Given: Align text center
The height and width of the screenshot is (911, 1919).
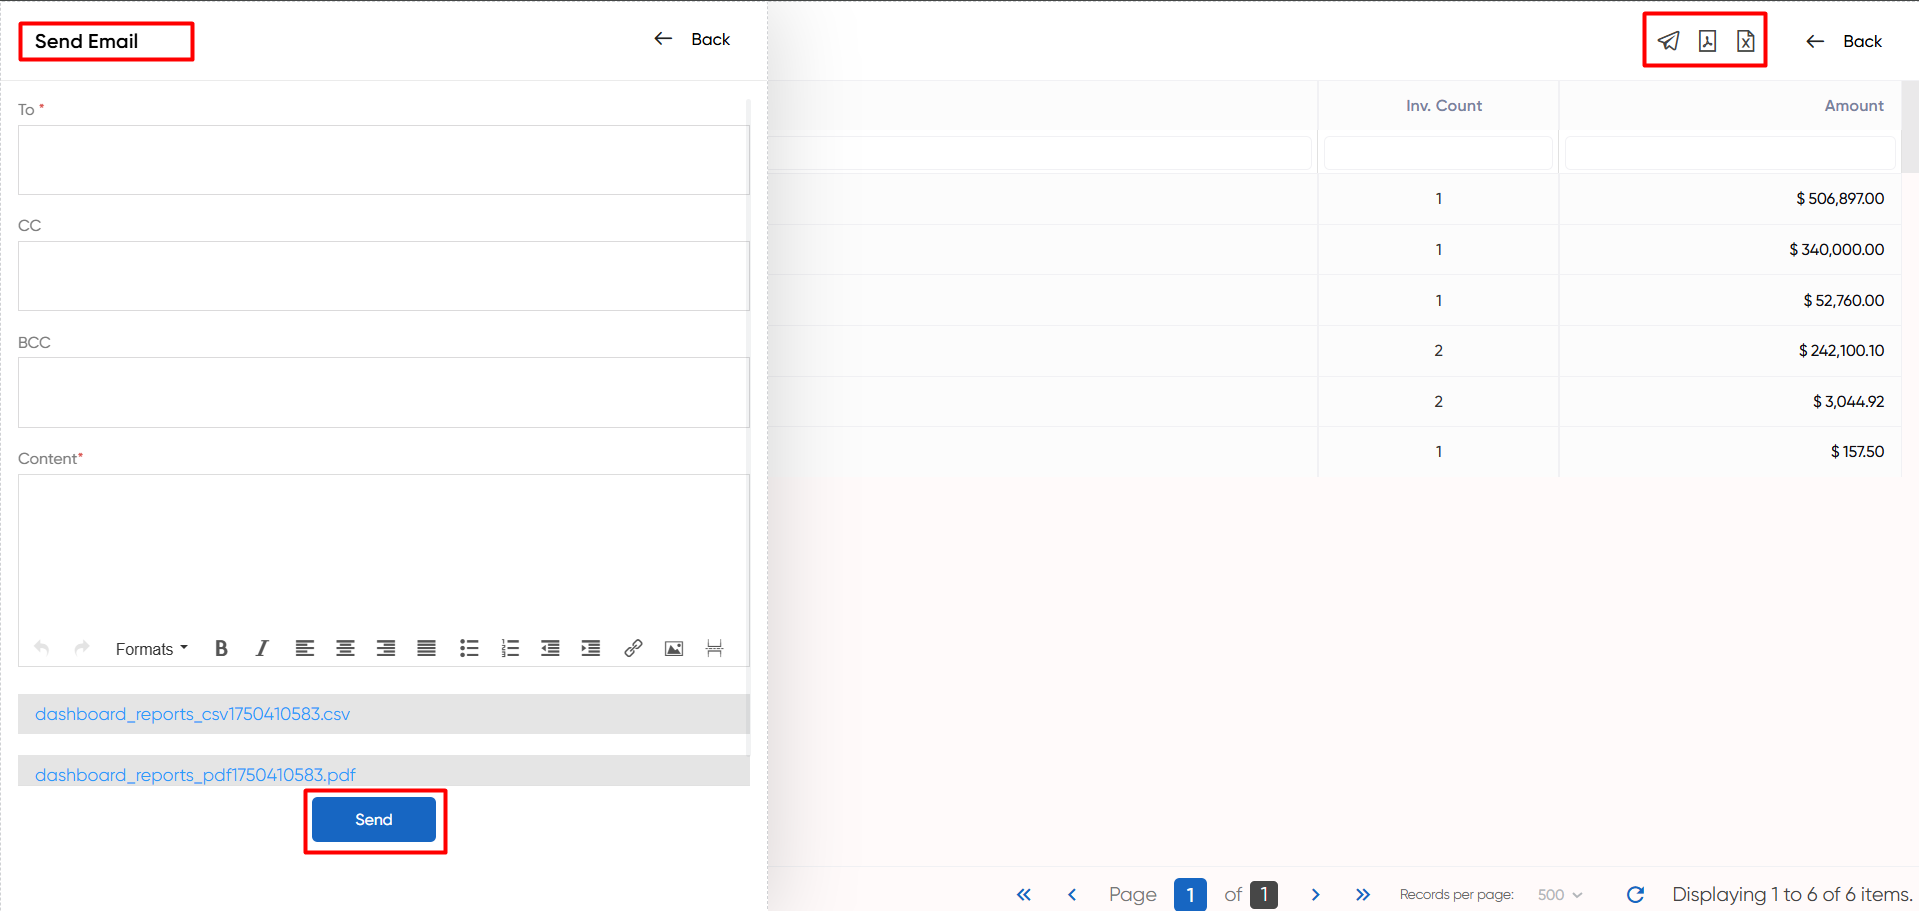Looking at the screenshot, I should click(x=345, y=648).
